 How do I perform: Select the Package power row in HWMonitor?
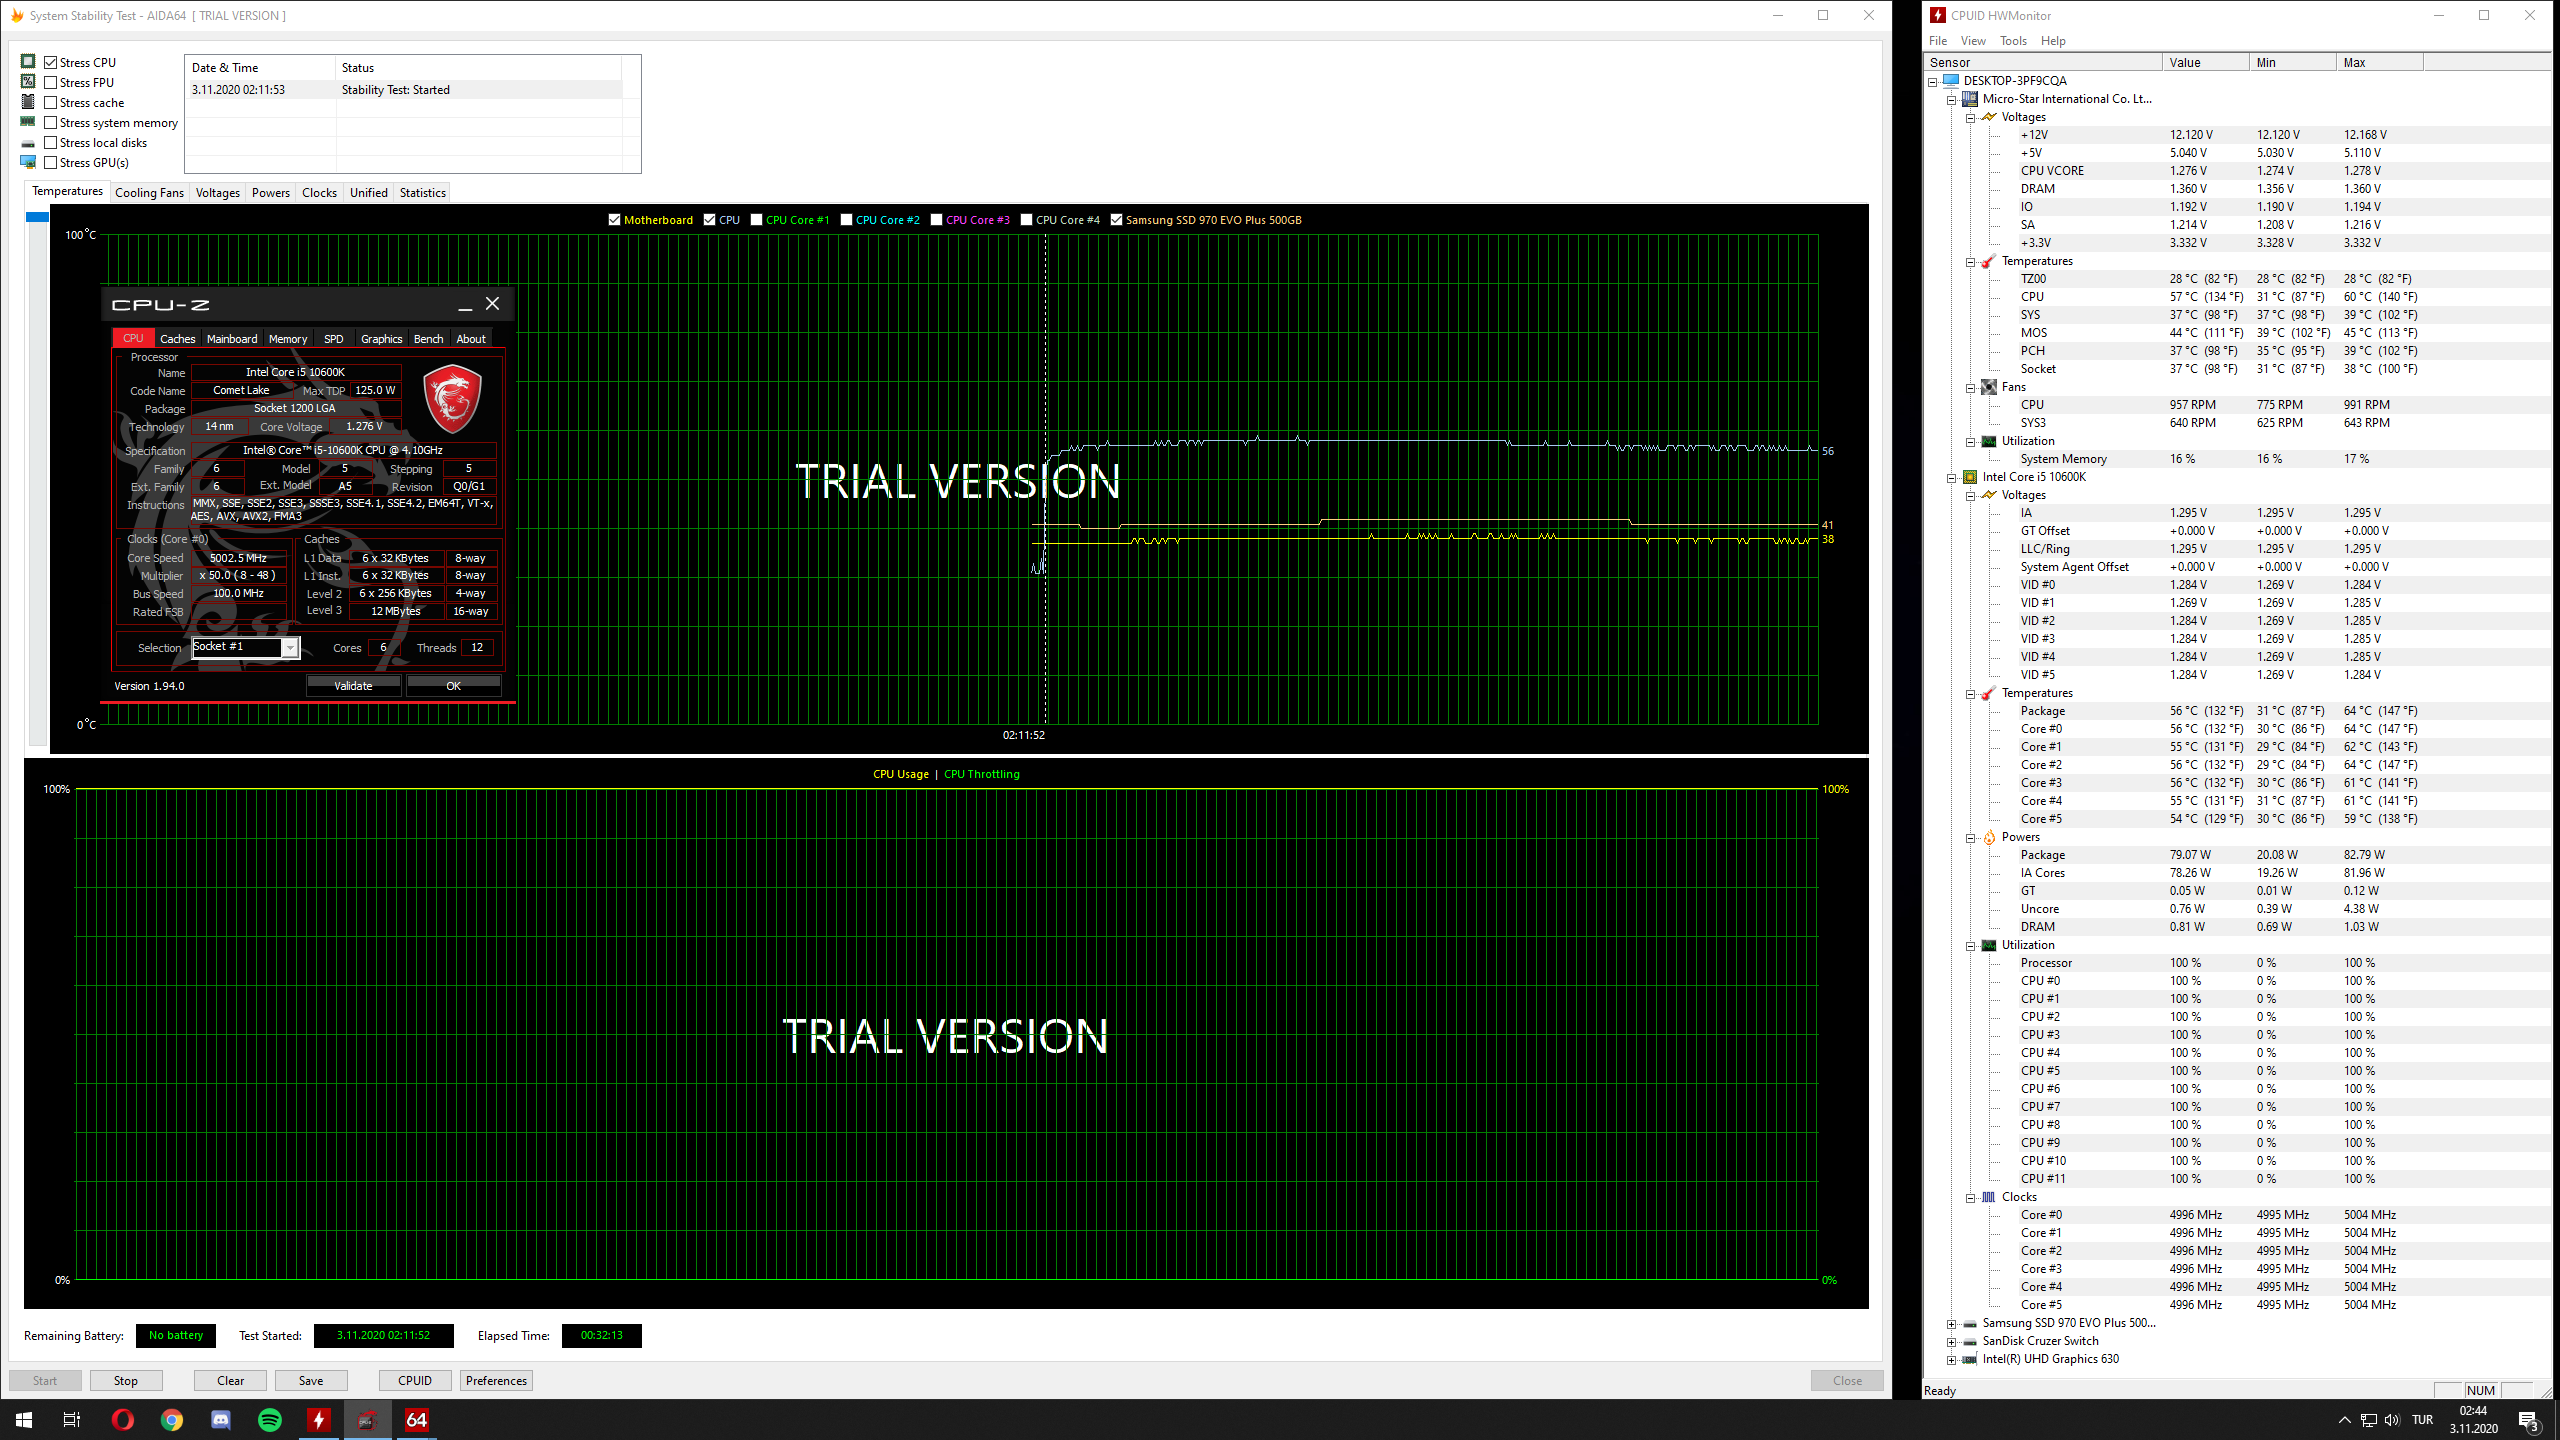2042,855
